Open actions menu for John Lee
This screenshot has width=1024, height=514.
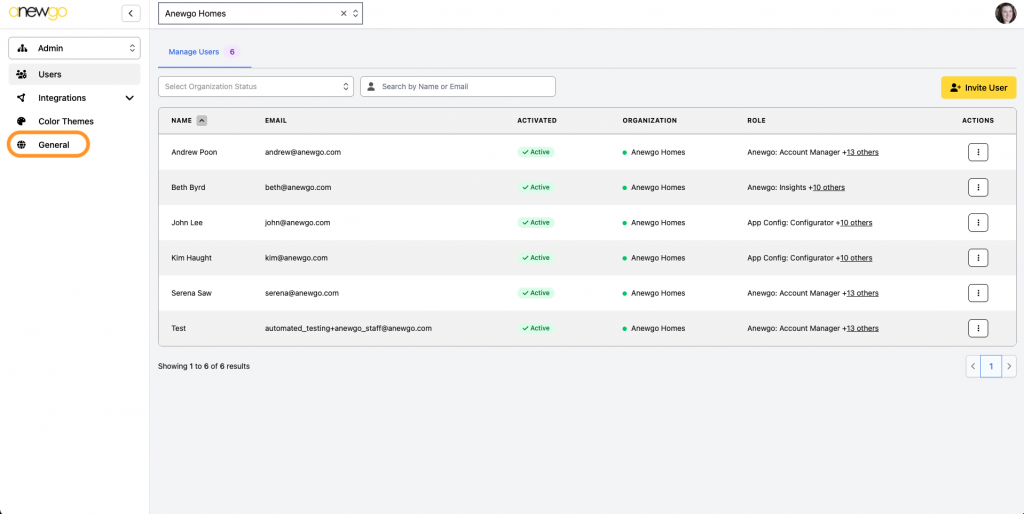point(978,223)
